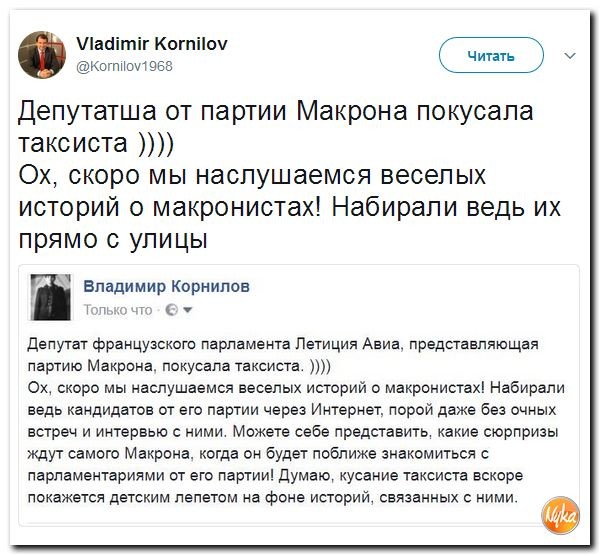Open the embedded post's square author photo
Viewport: 601px width, 556px height.
point(50,297)
